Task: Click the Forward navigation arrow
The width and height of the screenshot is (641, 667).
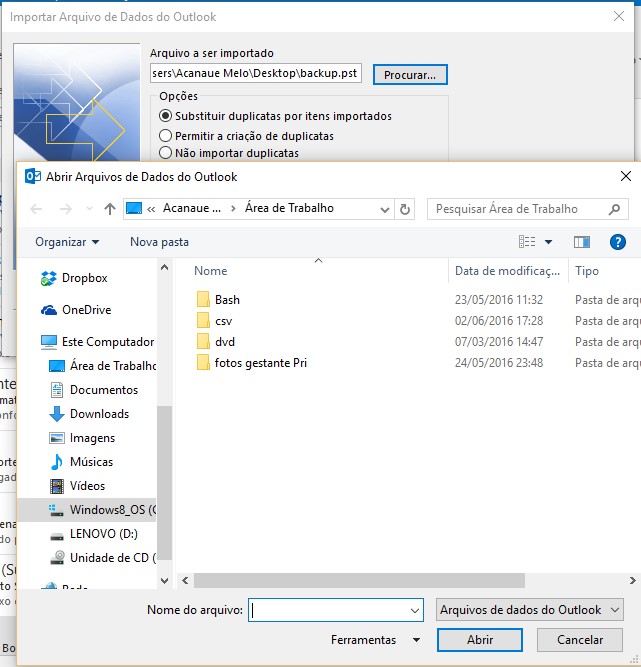Action: [x=66, y=209]
